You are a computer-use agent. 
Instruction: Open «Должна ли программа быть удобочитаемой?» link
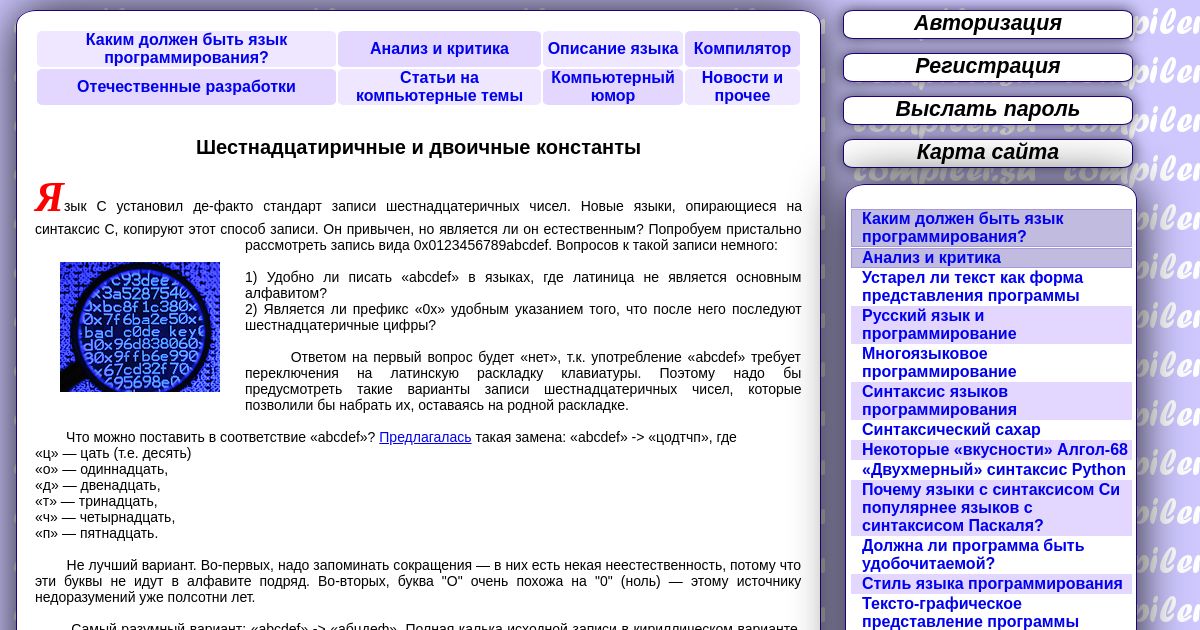tap(991, 555)
